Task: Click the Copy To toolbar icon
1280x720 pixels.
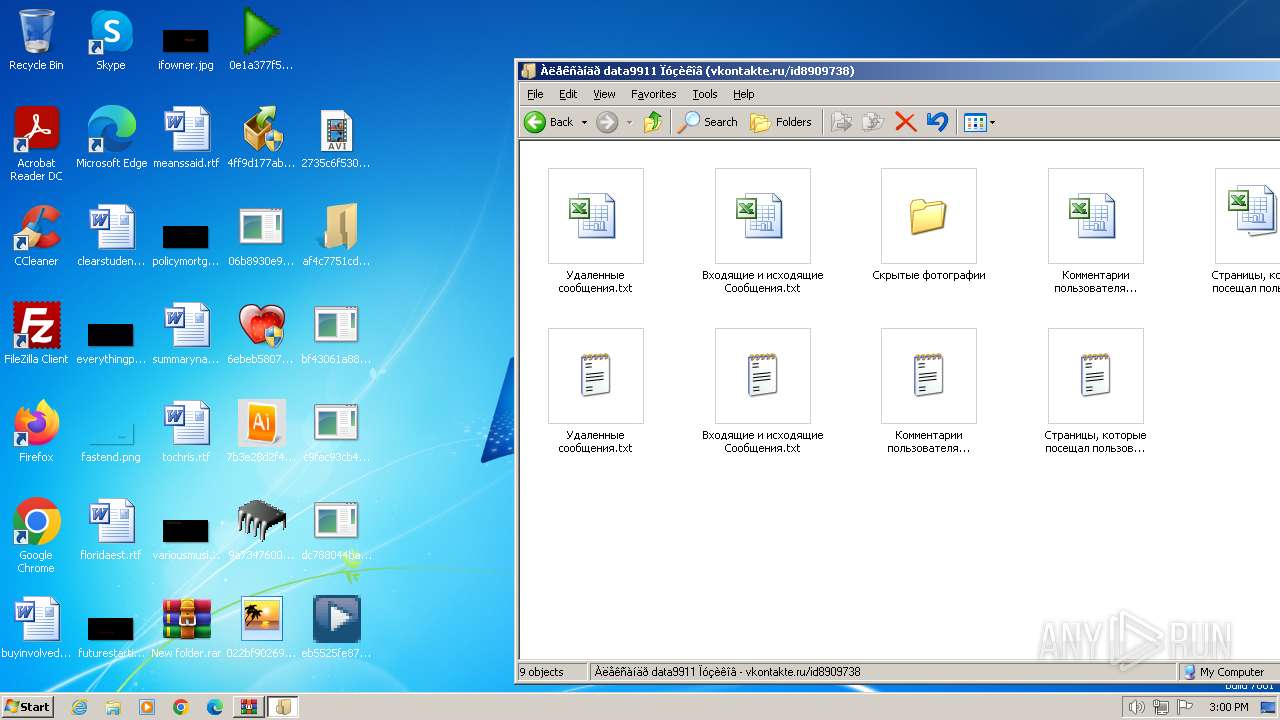Action: pyautogui.click(x=873, y=122)
